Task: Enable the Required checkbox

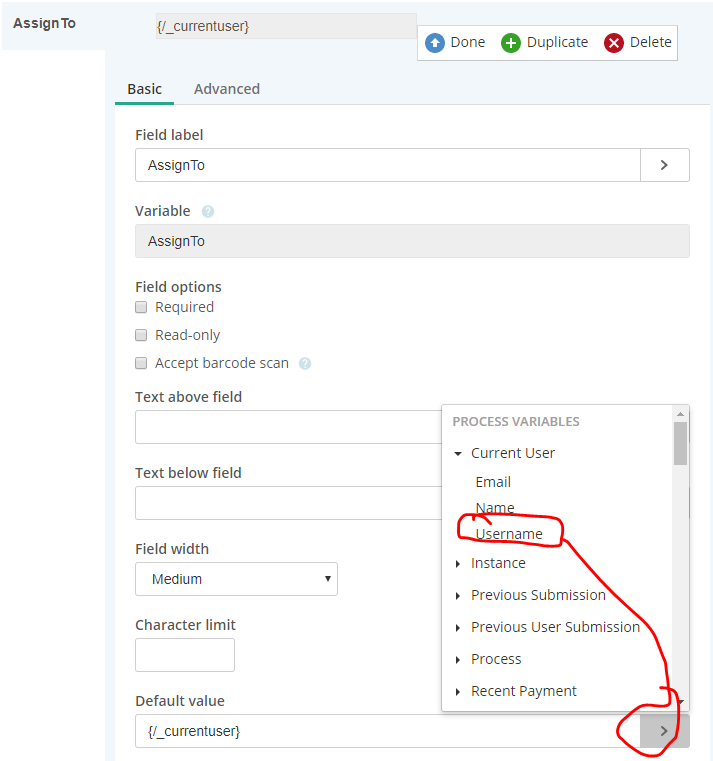Action: [x=141, y=307]
